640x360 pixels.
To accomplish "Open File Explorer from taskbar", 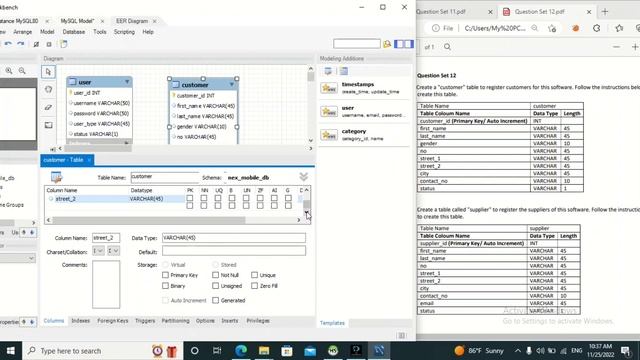I will (x=264, y=351).
